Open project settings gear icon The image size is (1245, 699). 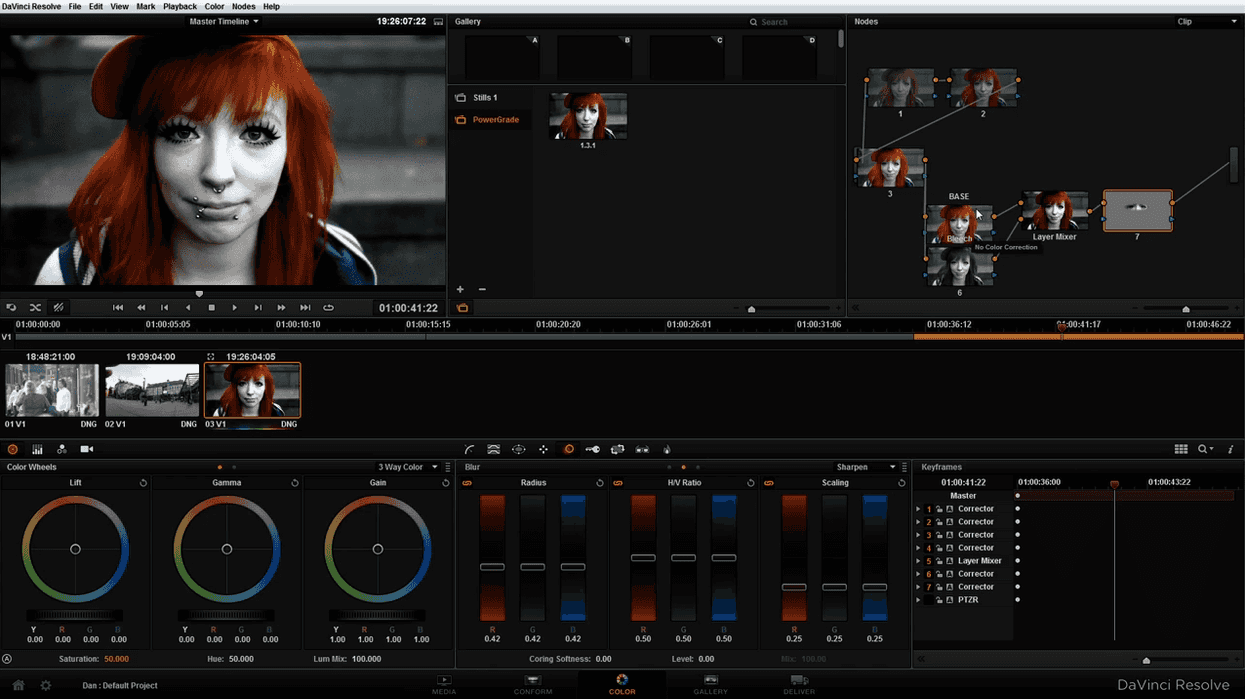(x=45, y=685)
